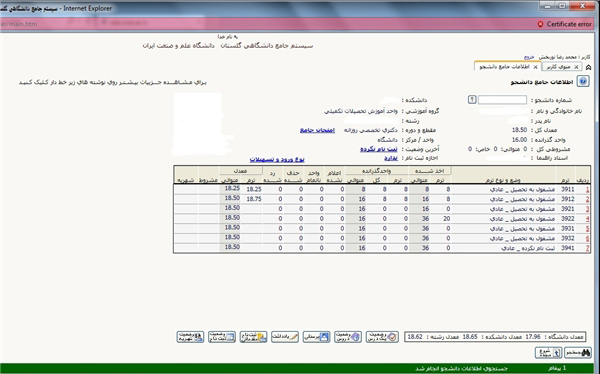Click the شماره دانشجو student number input field
Image resolution: width=600 pixels, height=374 pixels.
[x=502, y=100]
